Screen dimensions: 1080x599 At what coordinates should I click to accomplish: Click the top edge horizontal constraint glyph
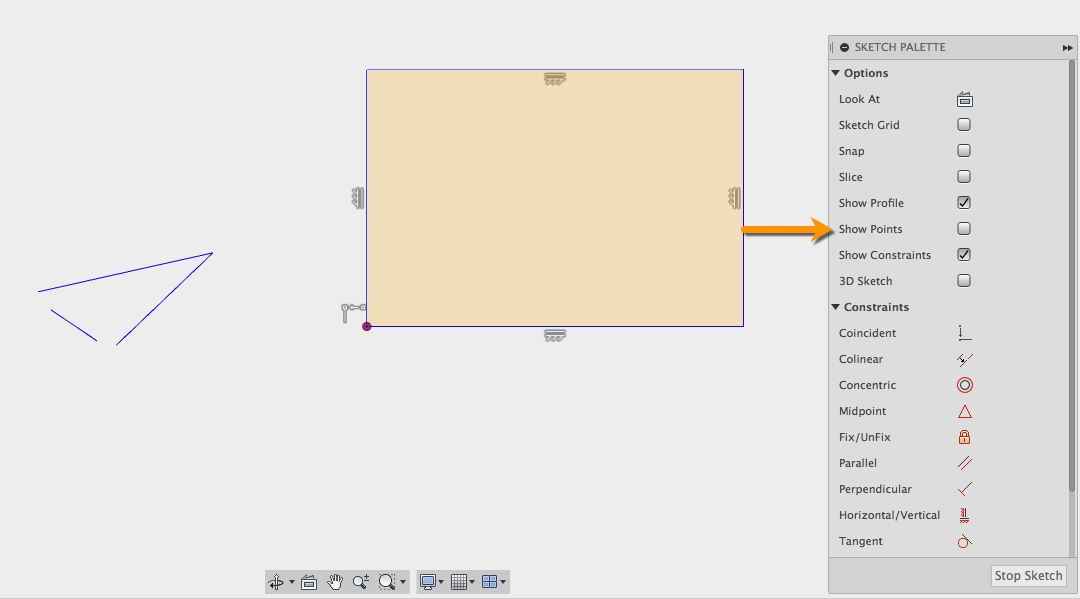point(555,79)
